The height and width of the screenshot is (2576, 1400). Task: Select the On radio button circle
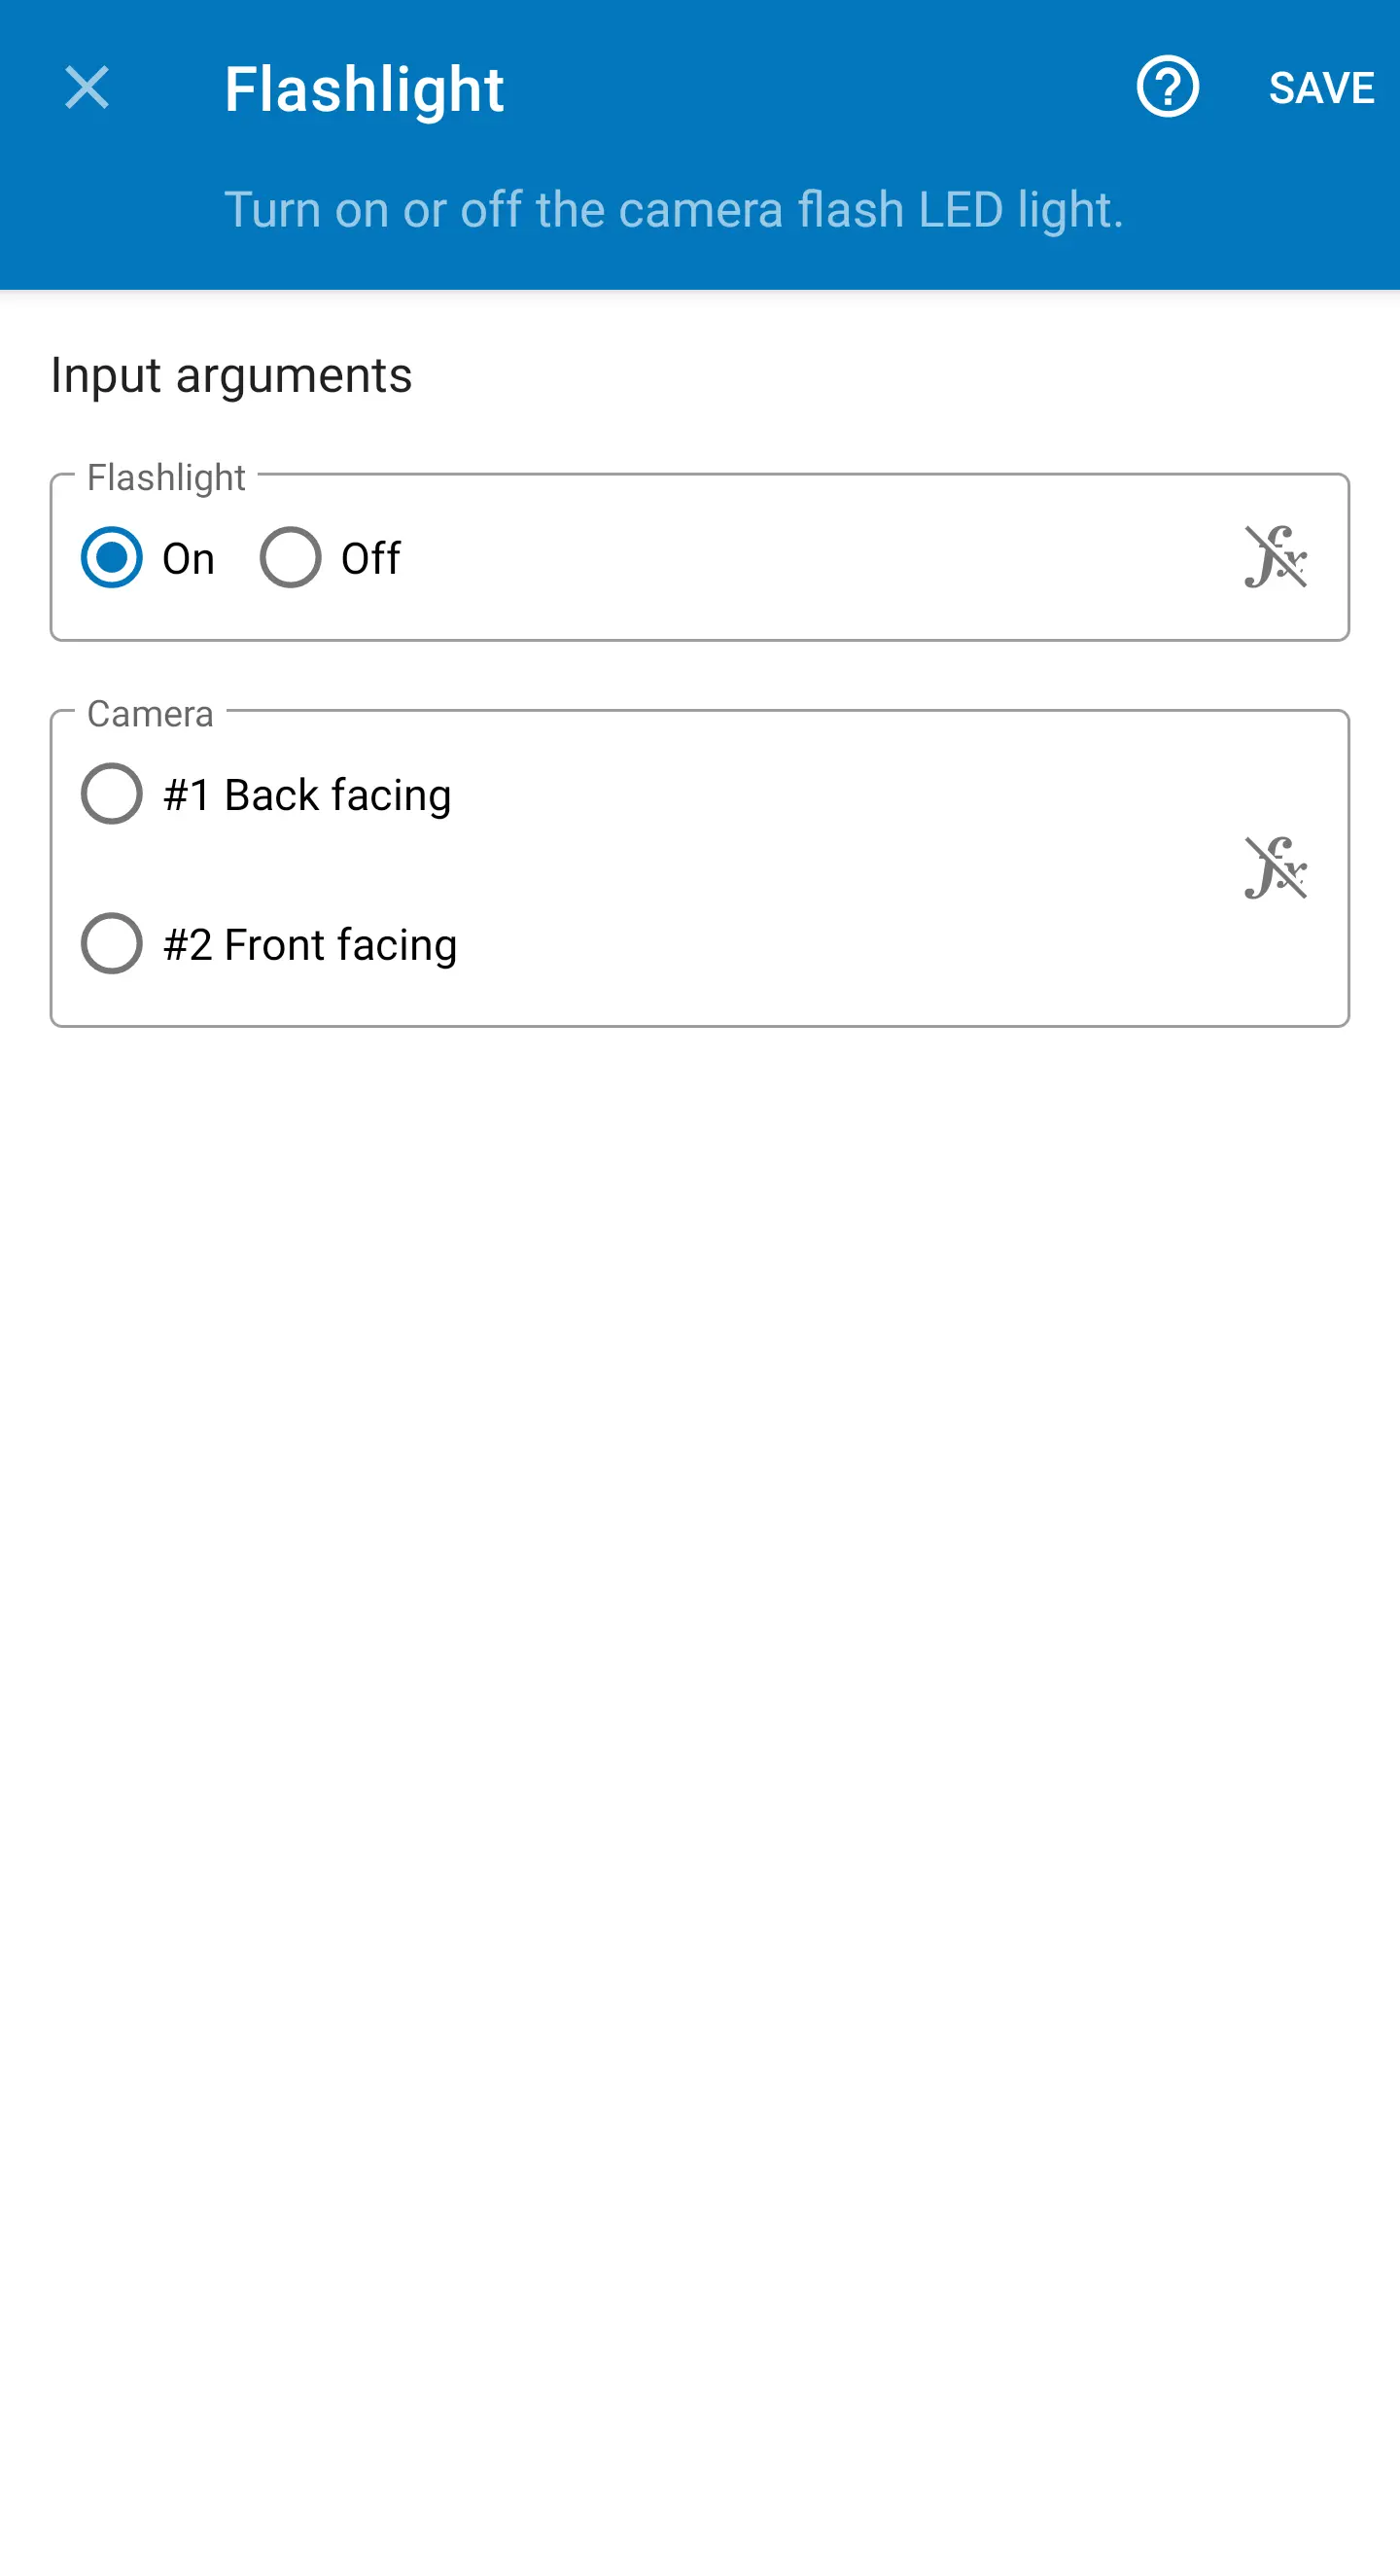coord(111,557)
